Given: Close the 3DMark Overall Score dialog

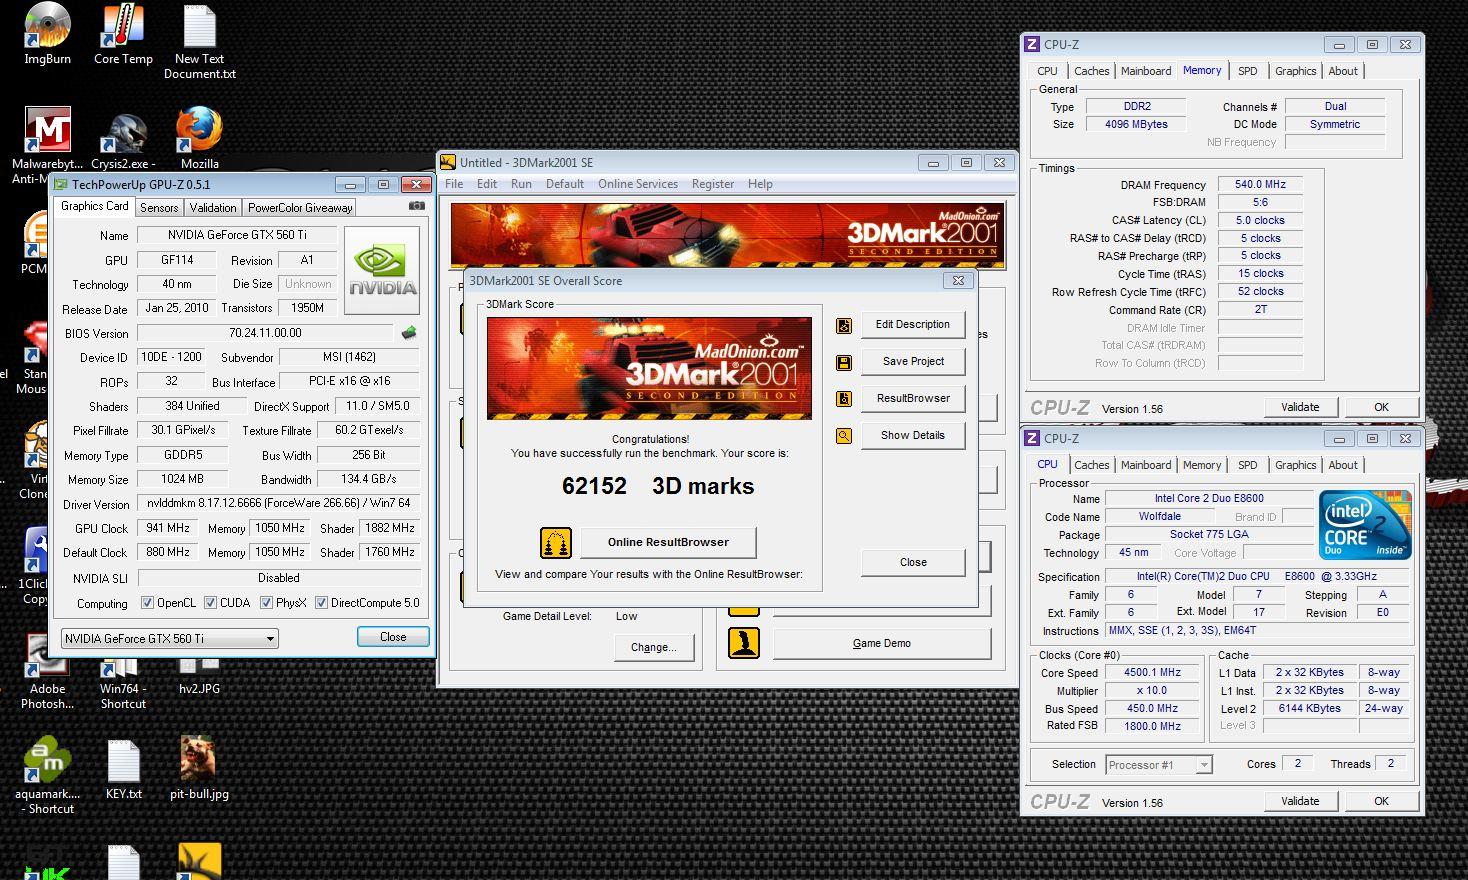Looking at the screenshot, I should coord(913,563).
